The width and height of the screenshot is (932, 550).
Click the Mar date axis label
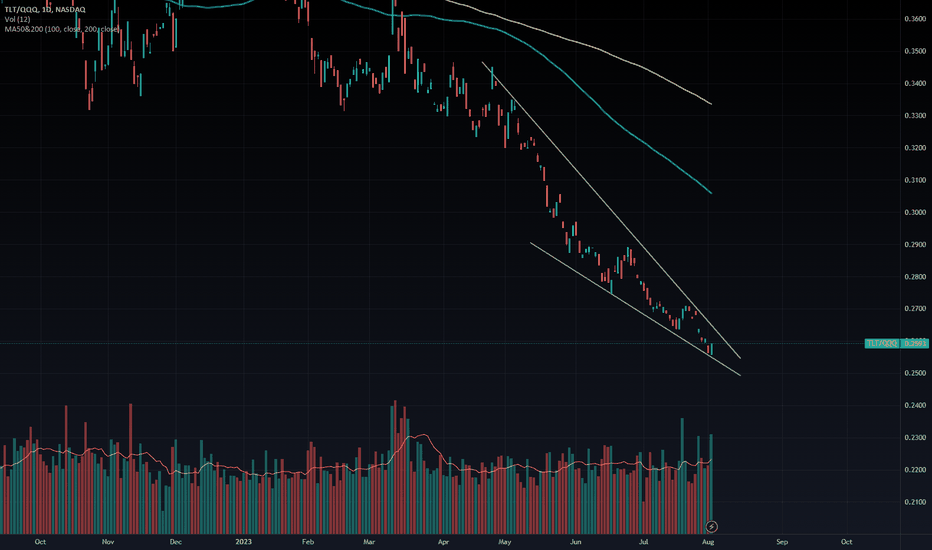click(369, 542)
